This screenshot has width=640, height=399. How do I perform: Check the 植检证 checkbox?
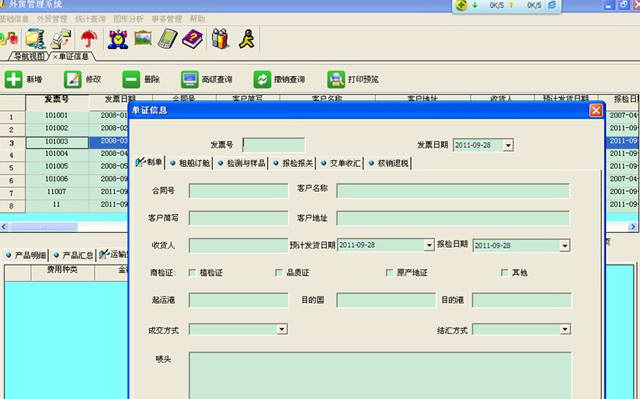pos(192,272)
